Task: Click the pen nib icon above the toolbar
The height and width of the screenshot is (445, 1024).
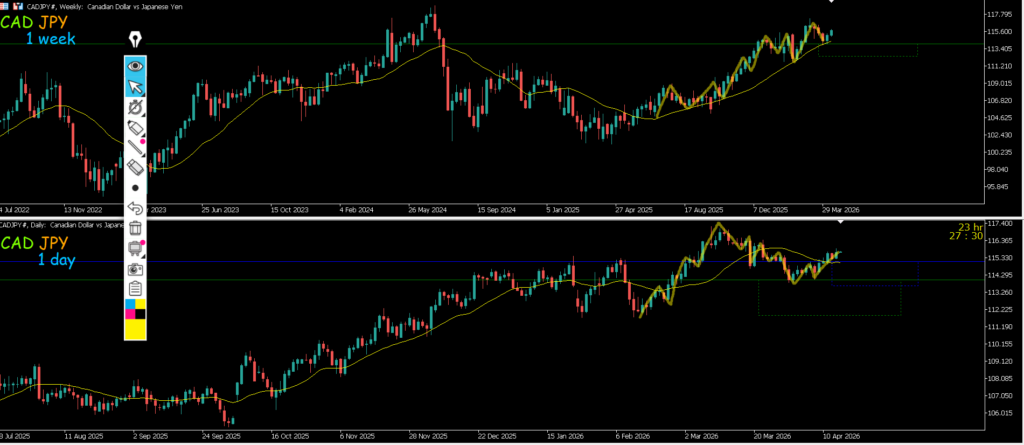Action: click(136, 40)
